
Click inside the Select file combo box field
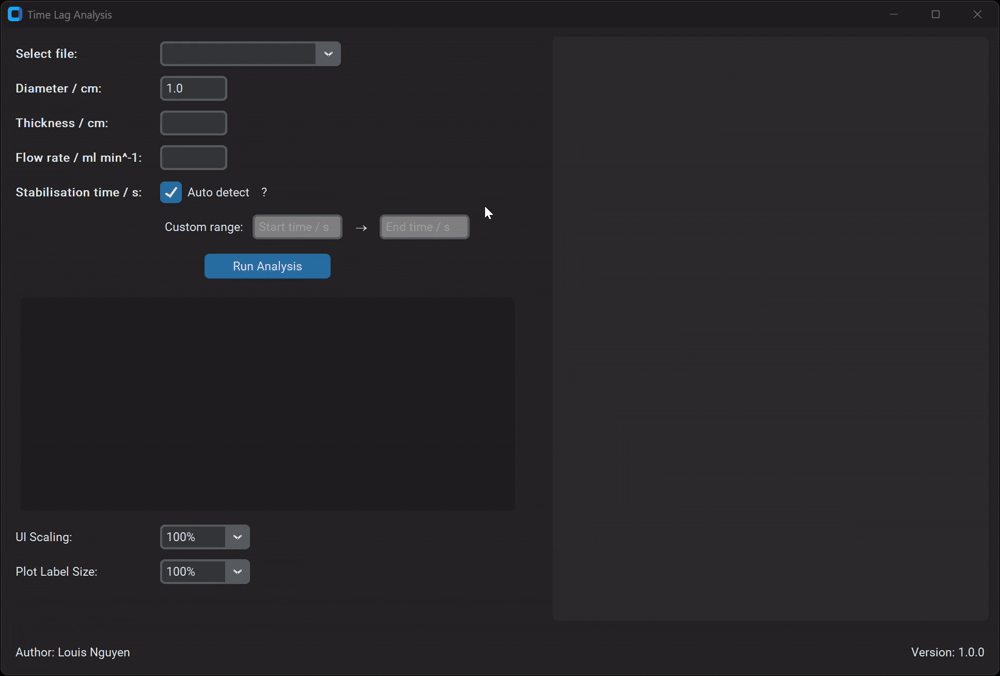coord(239,54)
